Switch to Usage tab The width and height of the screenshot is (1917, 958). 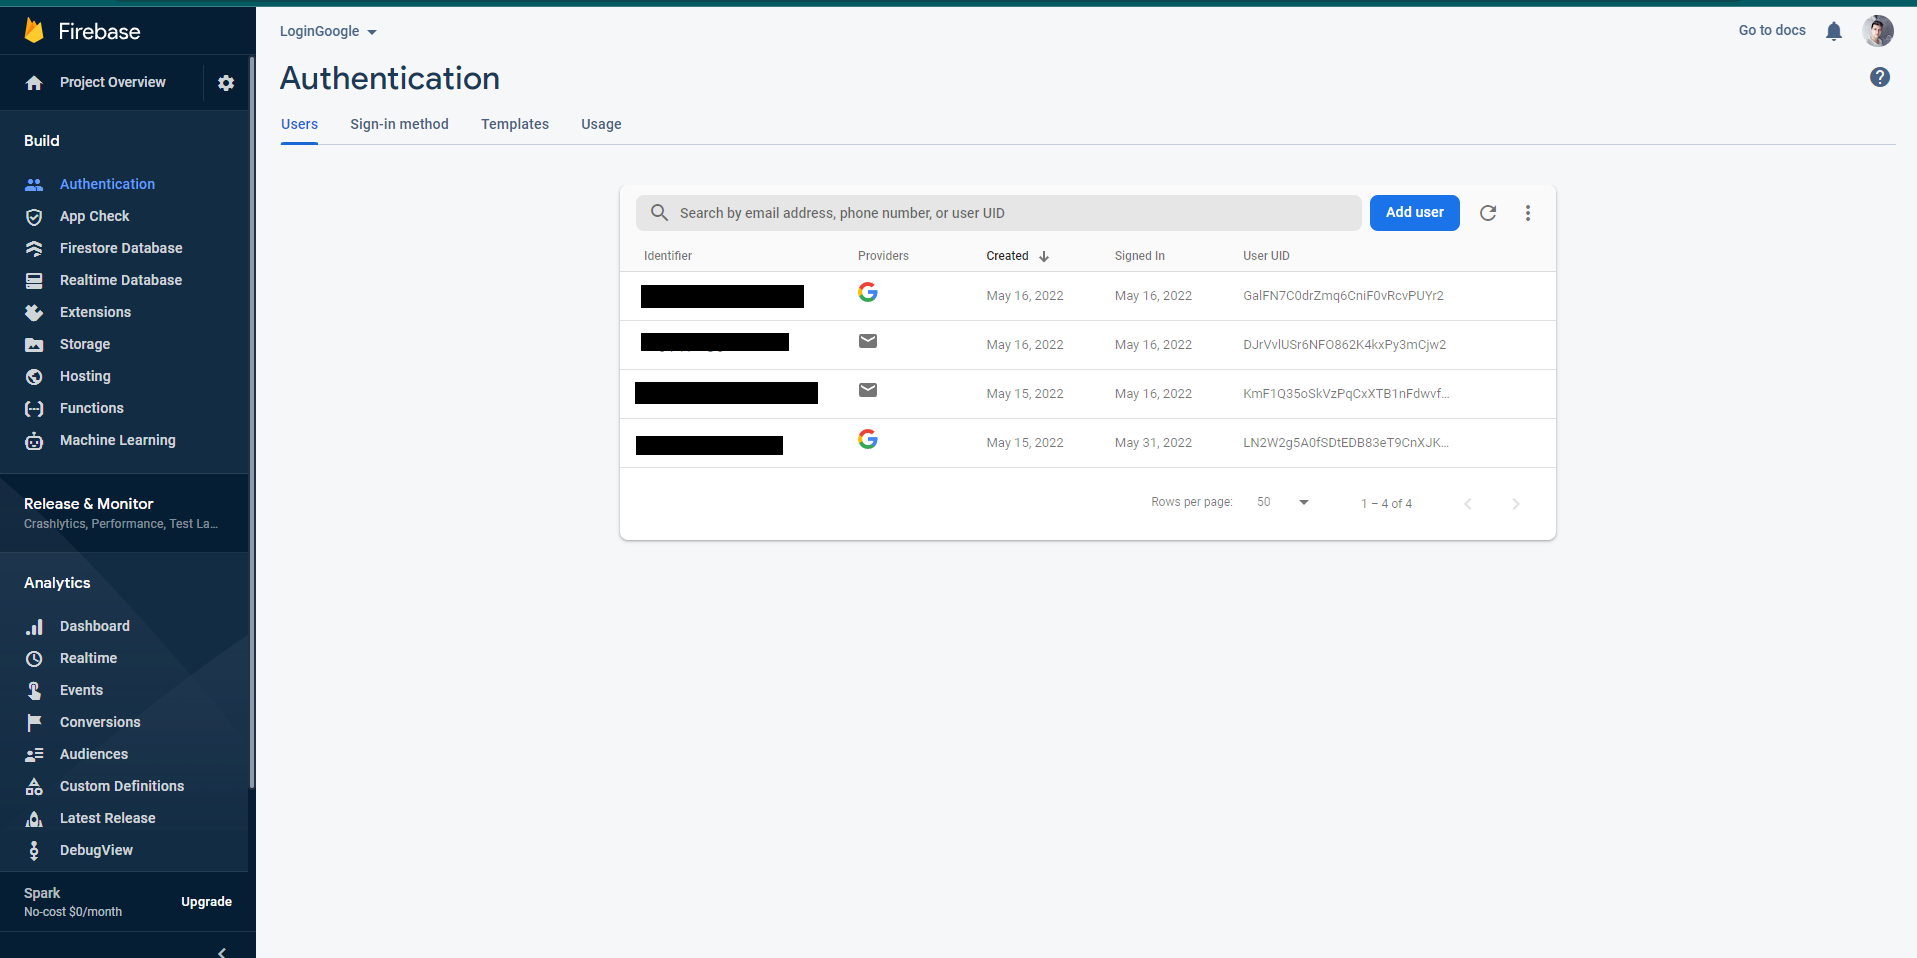(601, 124)
